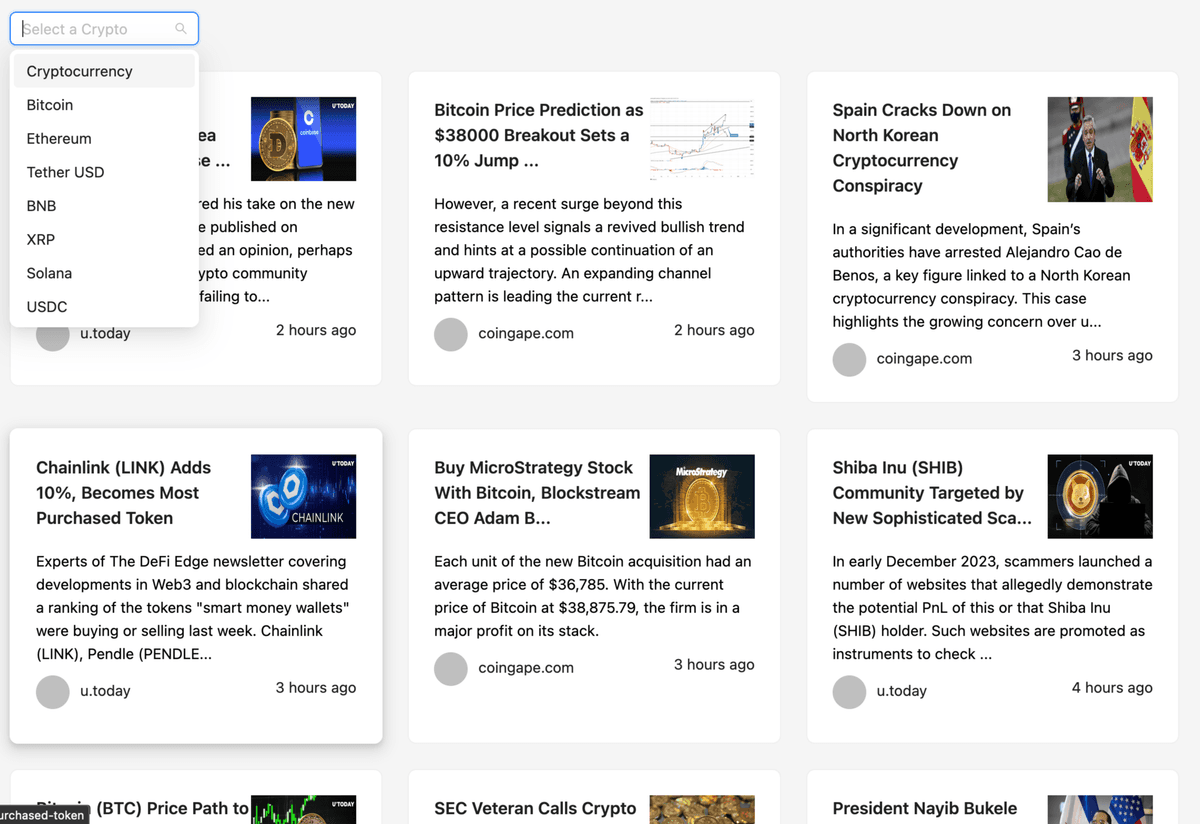Viewport: 1200px width, 824px height.
Task: Choose the 'BNB' dropdown option
Action: pos(104,206)
